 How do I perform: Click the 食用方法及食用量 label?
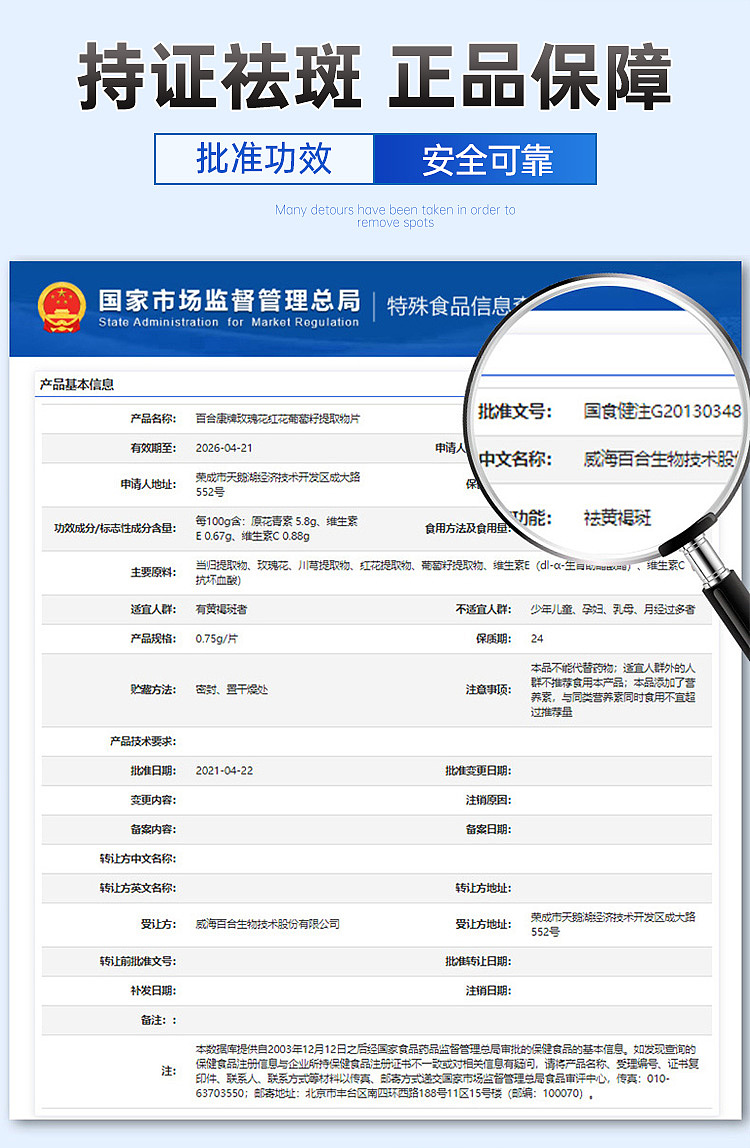468,529
